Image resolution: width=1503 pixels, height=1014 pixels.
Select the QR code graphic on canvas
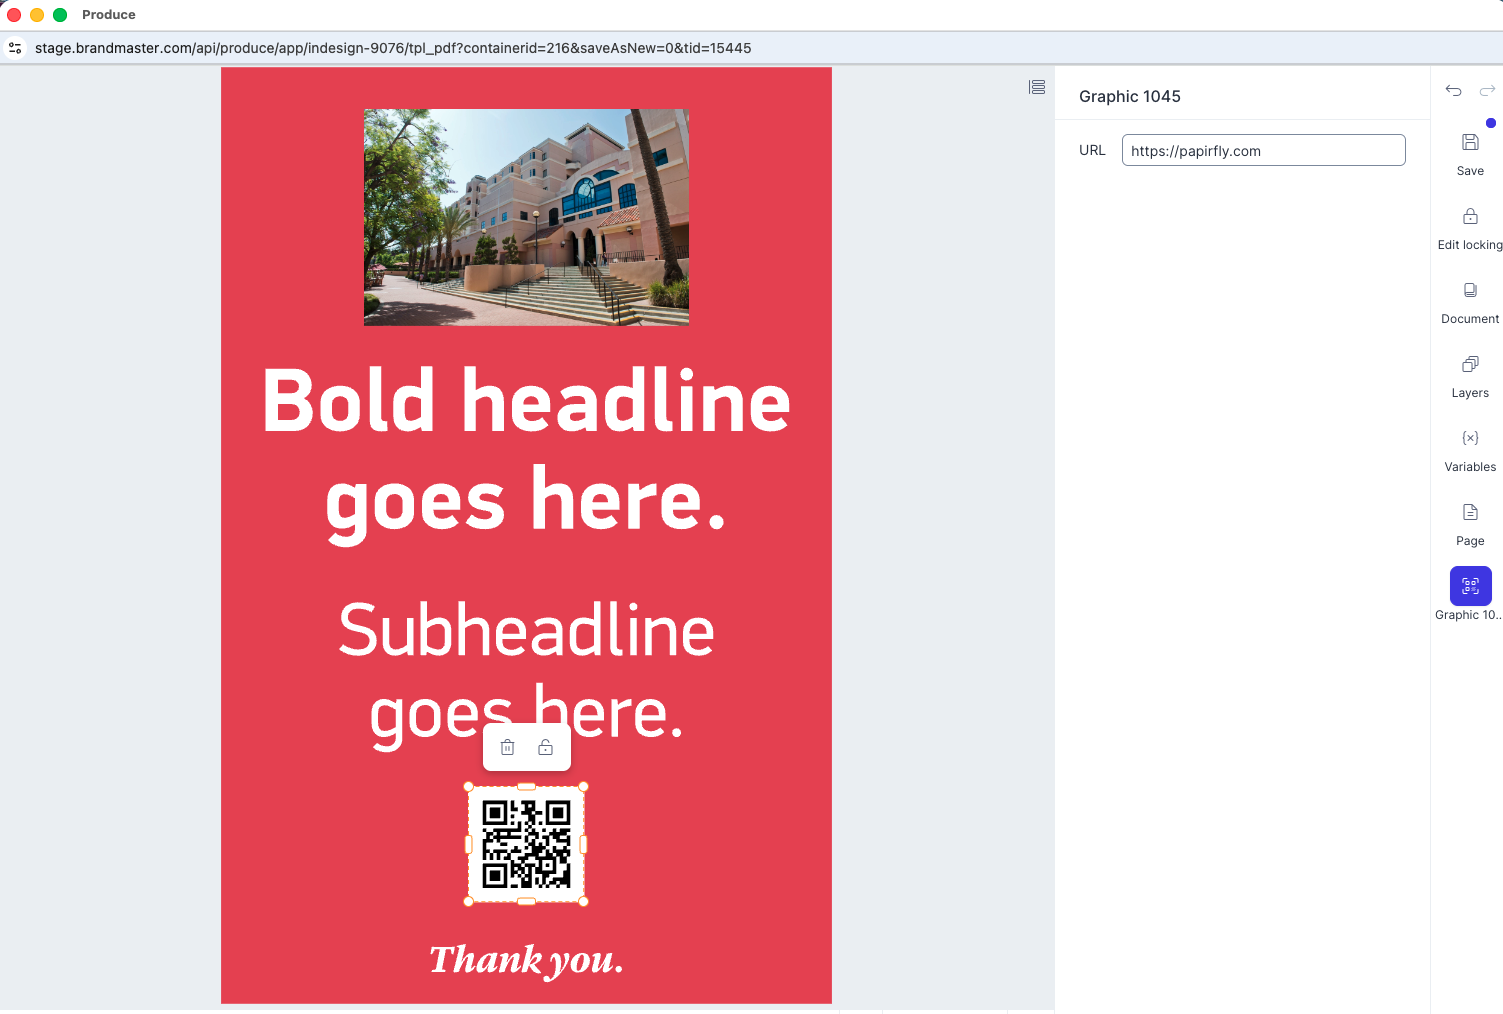tap(526, 844)
